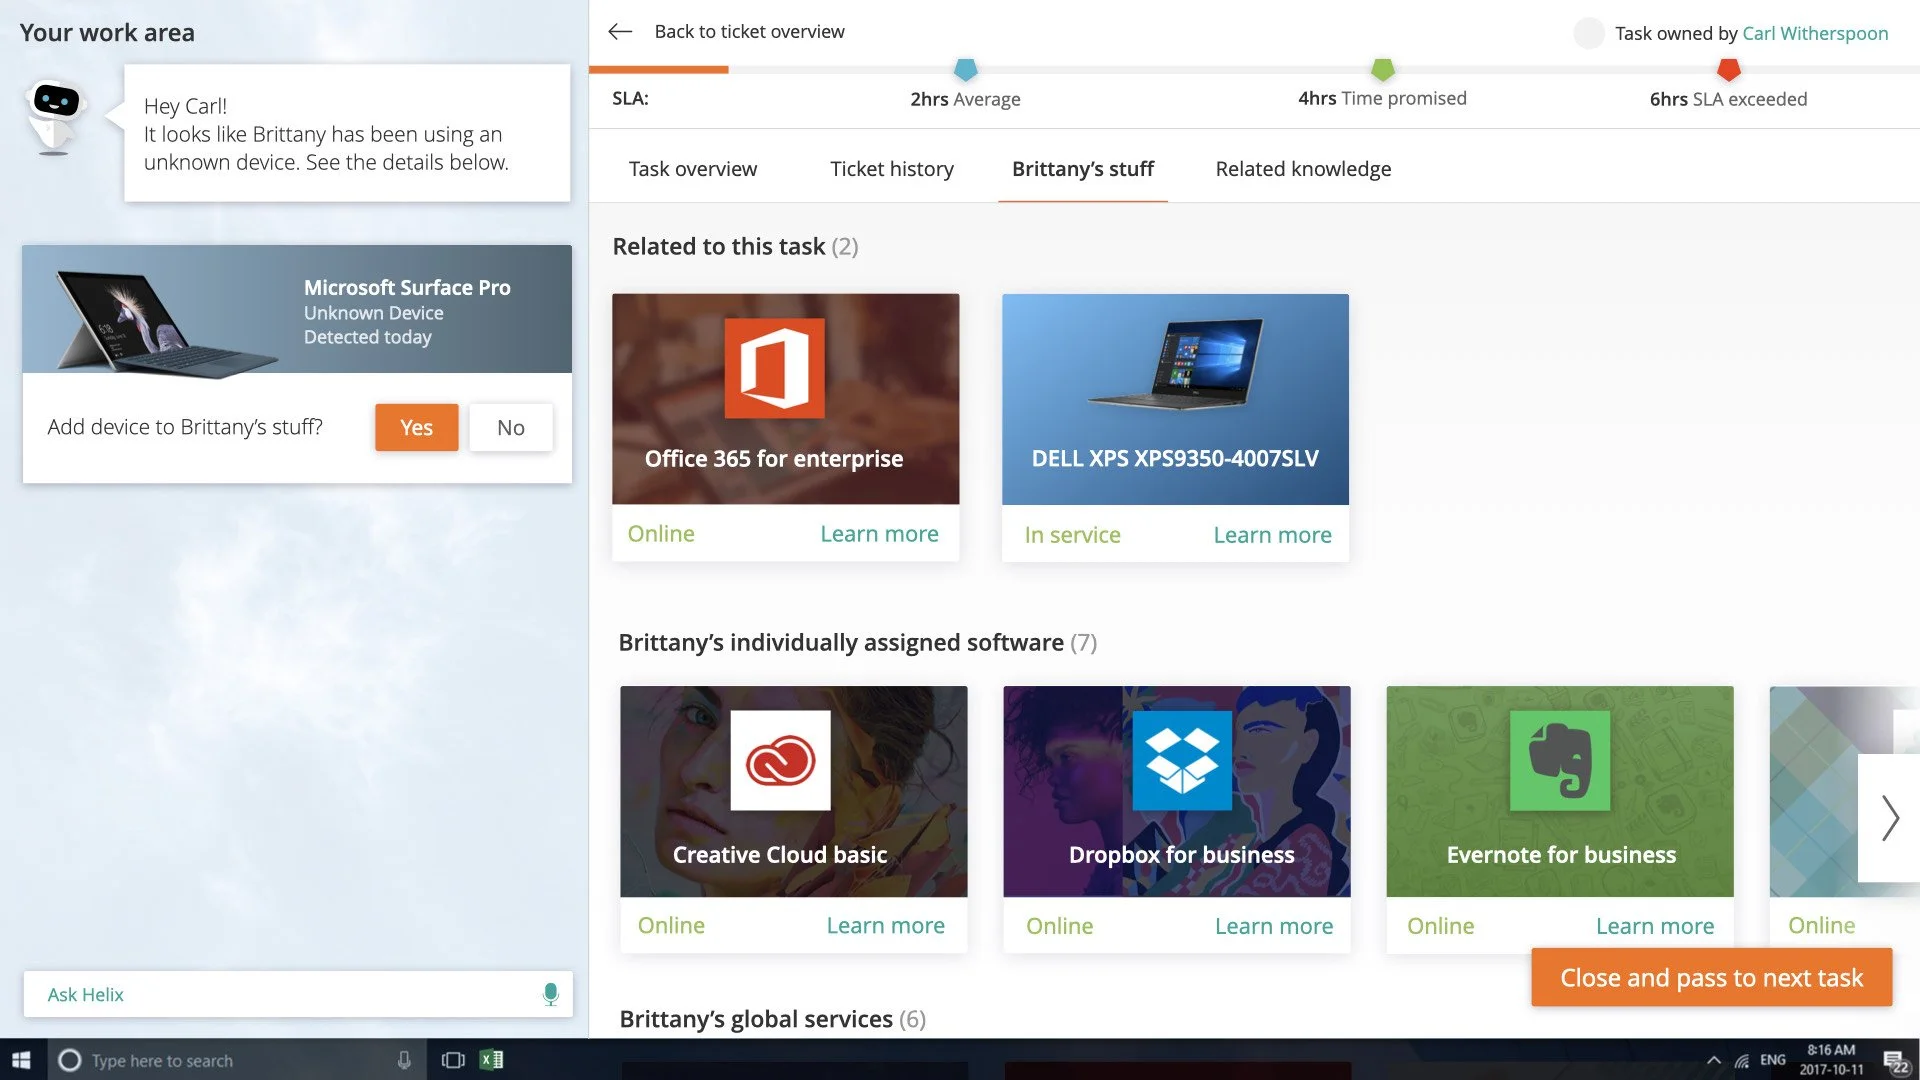Click Close and pass to next task

(x=1710, y=977)
